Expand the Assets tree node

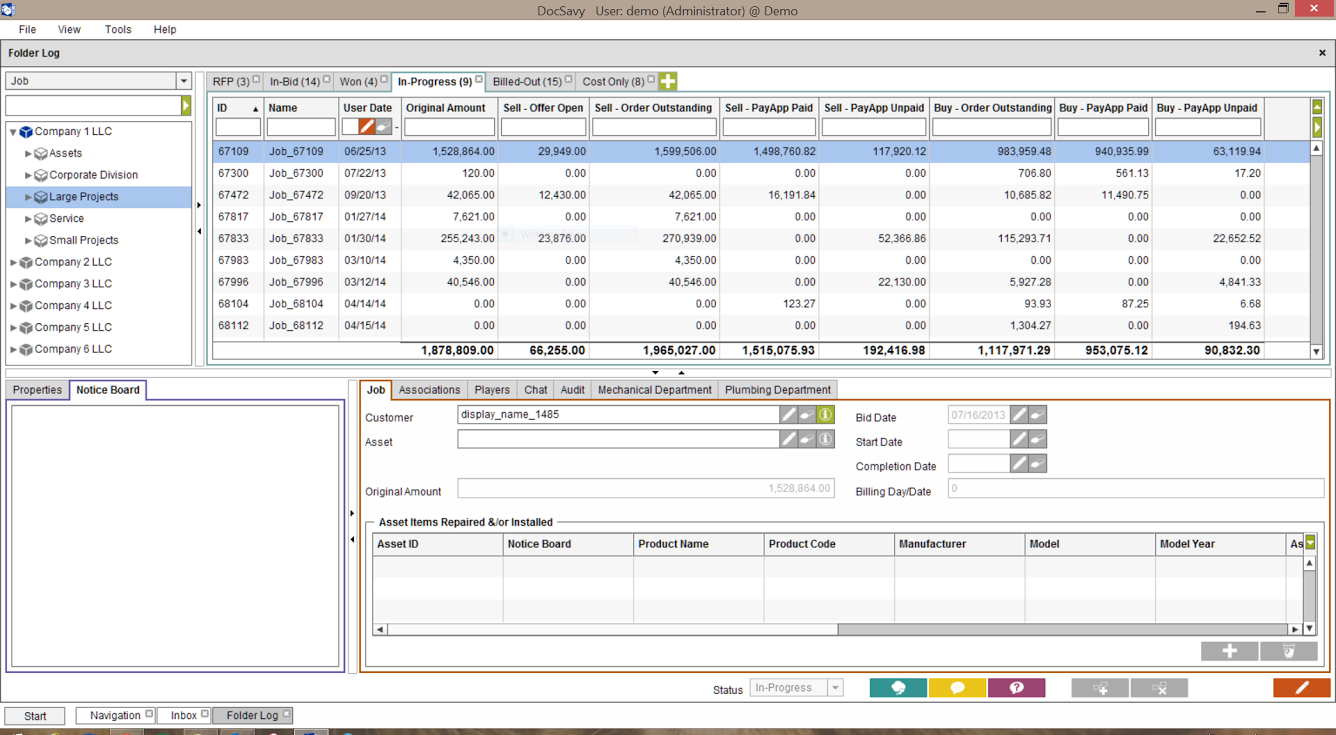click(28, 154)
